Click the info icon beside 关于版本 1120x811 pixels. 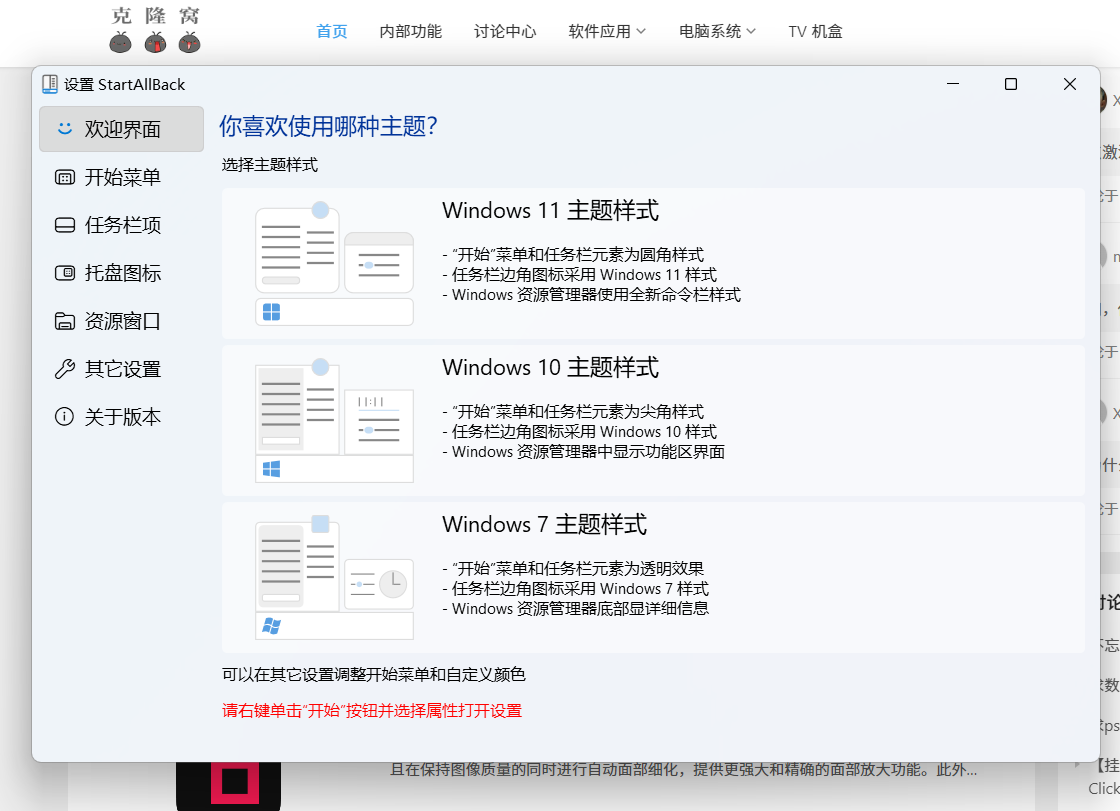coord(64,417)
